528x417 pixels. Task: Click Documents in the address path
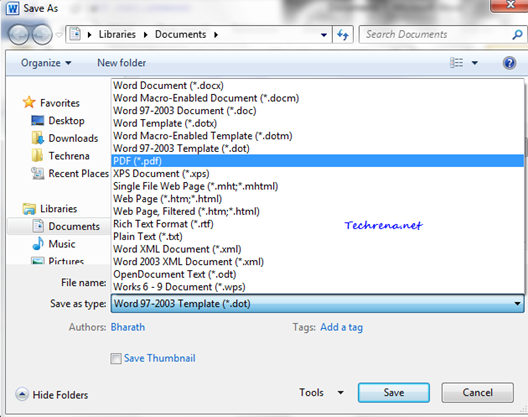(180, 34)
